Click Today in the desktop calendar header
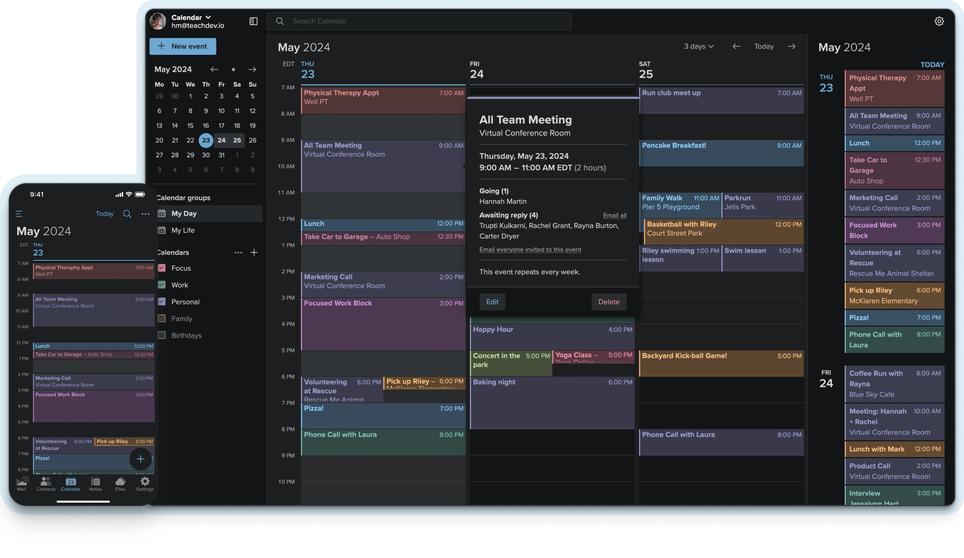964x558 pixels. tap(764, 46)
